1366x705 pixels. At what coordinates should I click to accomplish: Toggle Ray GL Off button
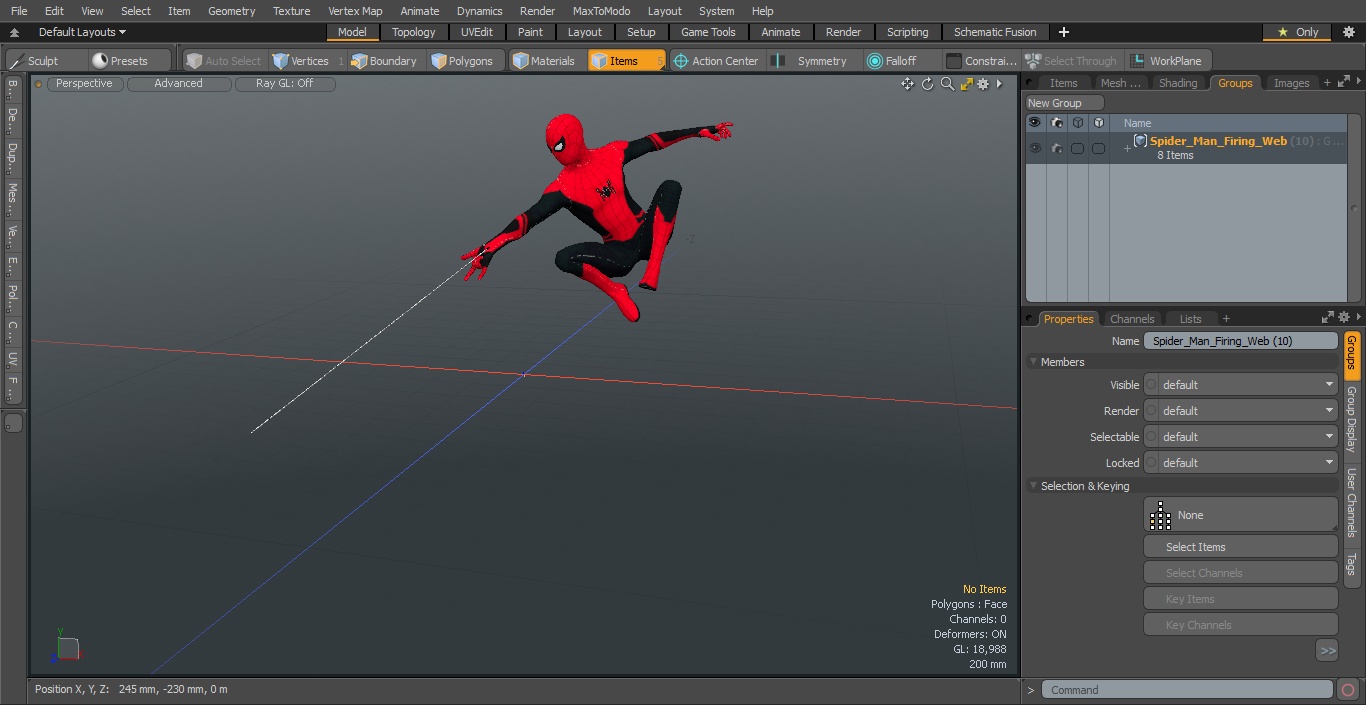pos(285,84)
